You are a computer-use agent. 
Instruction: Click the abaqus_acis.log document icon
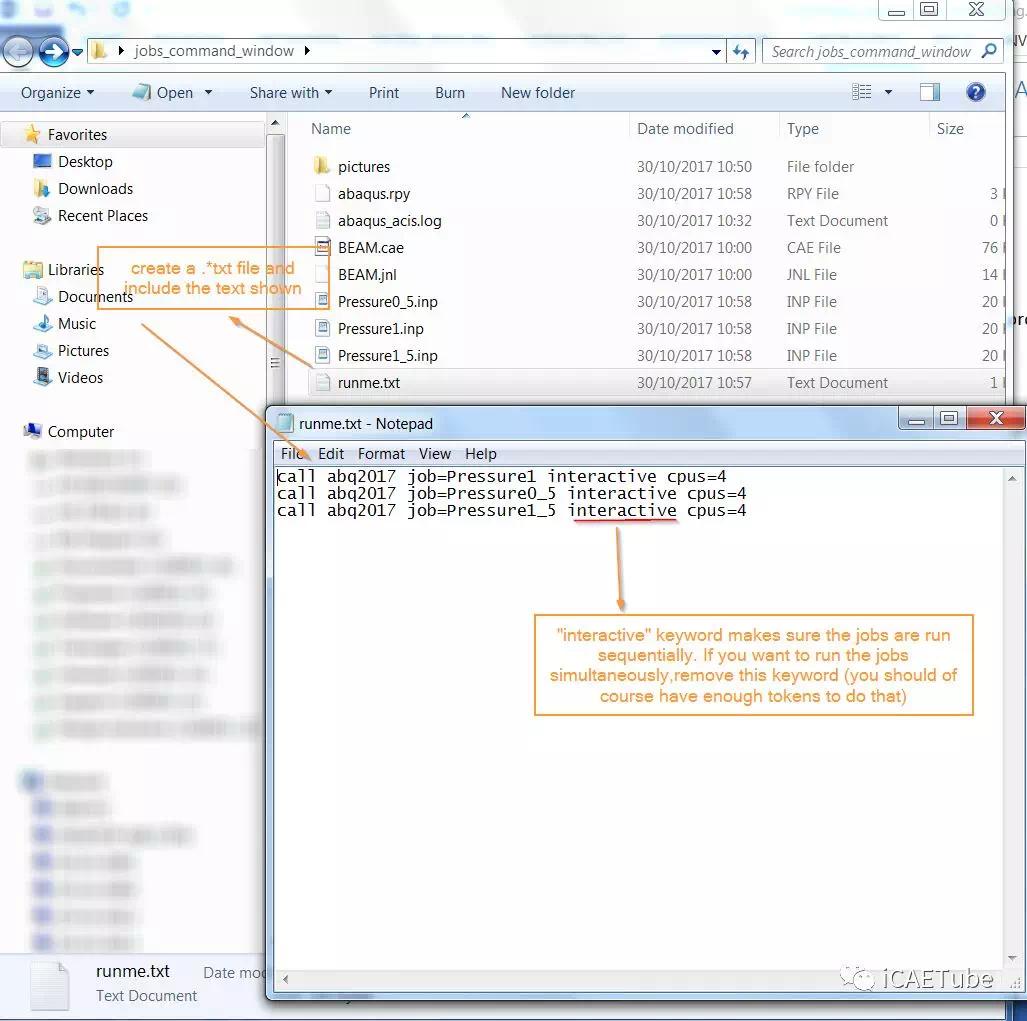pyautogui.click(x=322, y=220)
